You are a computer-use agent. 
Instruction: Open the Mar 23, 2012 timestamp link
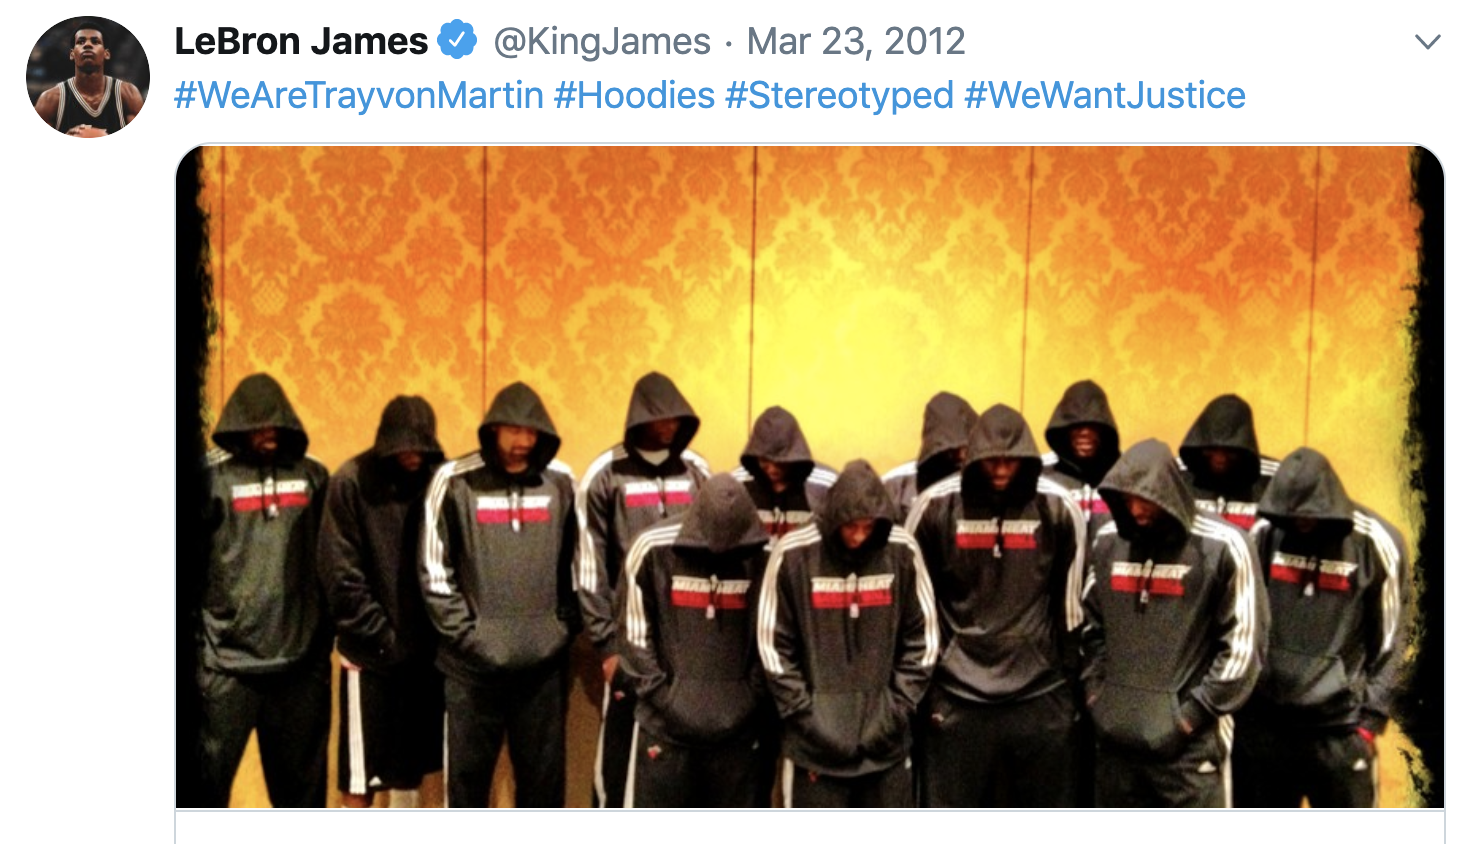(x=856, y=41)
